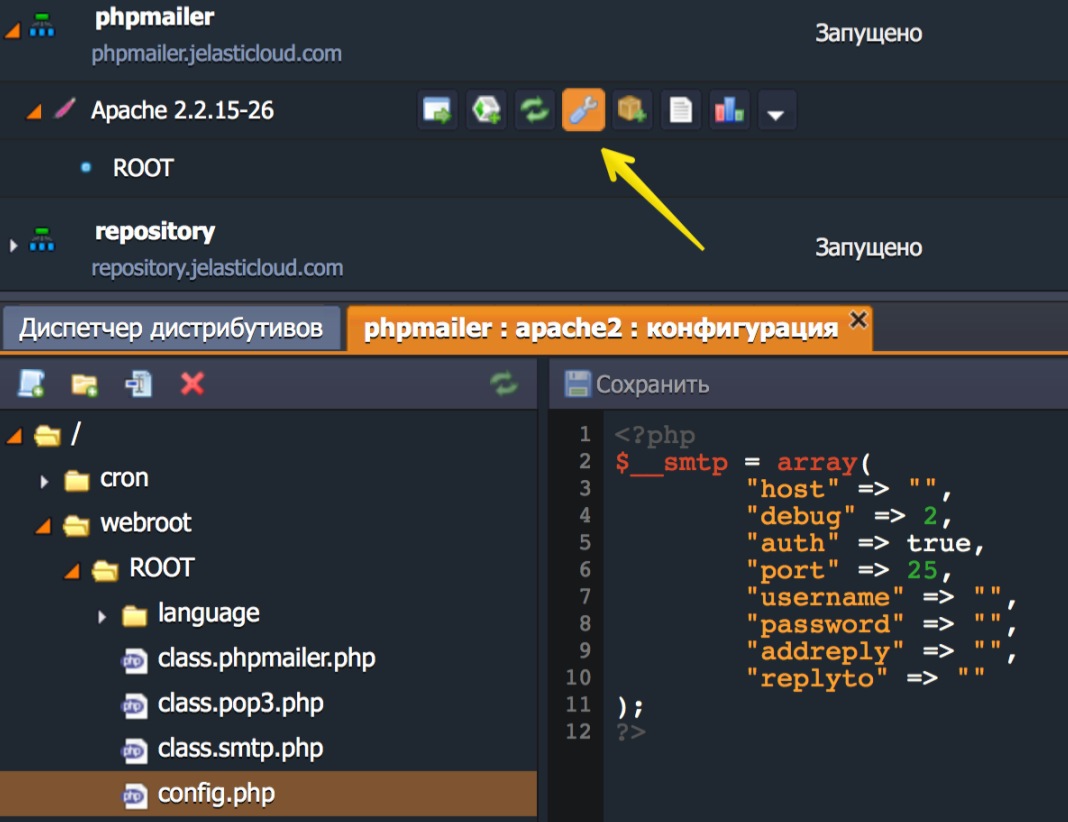The width and height of the screenshot is (1068, 822).
Task: Collapse the phpmailer environment
Action: (12, 30)
